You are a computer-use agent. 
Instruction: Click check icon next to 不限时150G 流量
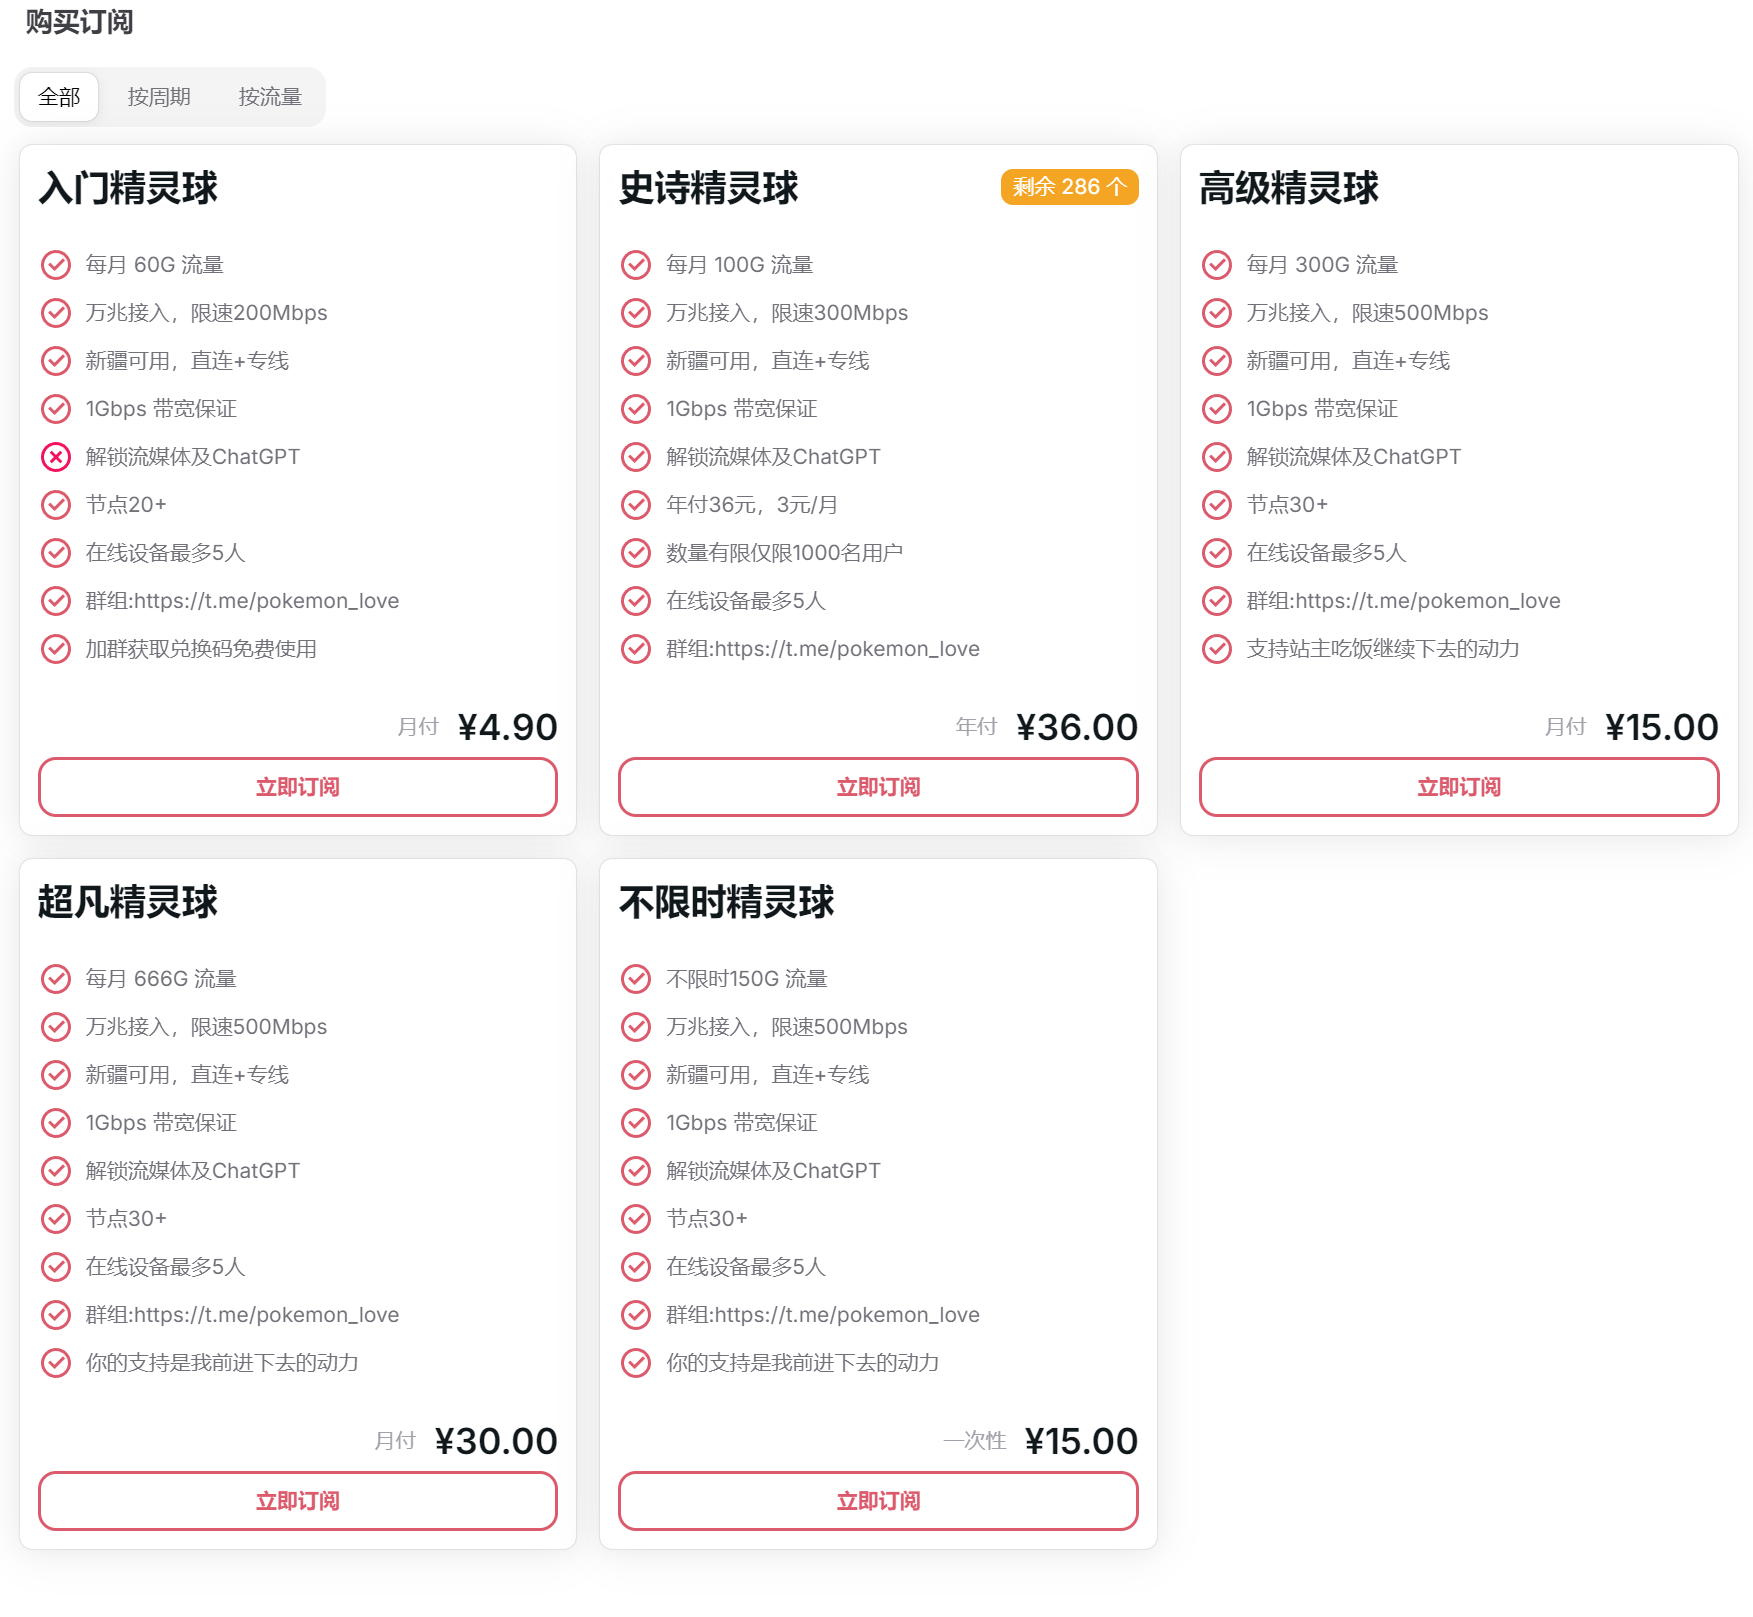(636, 979)
